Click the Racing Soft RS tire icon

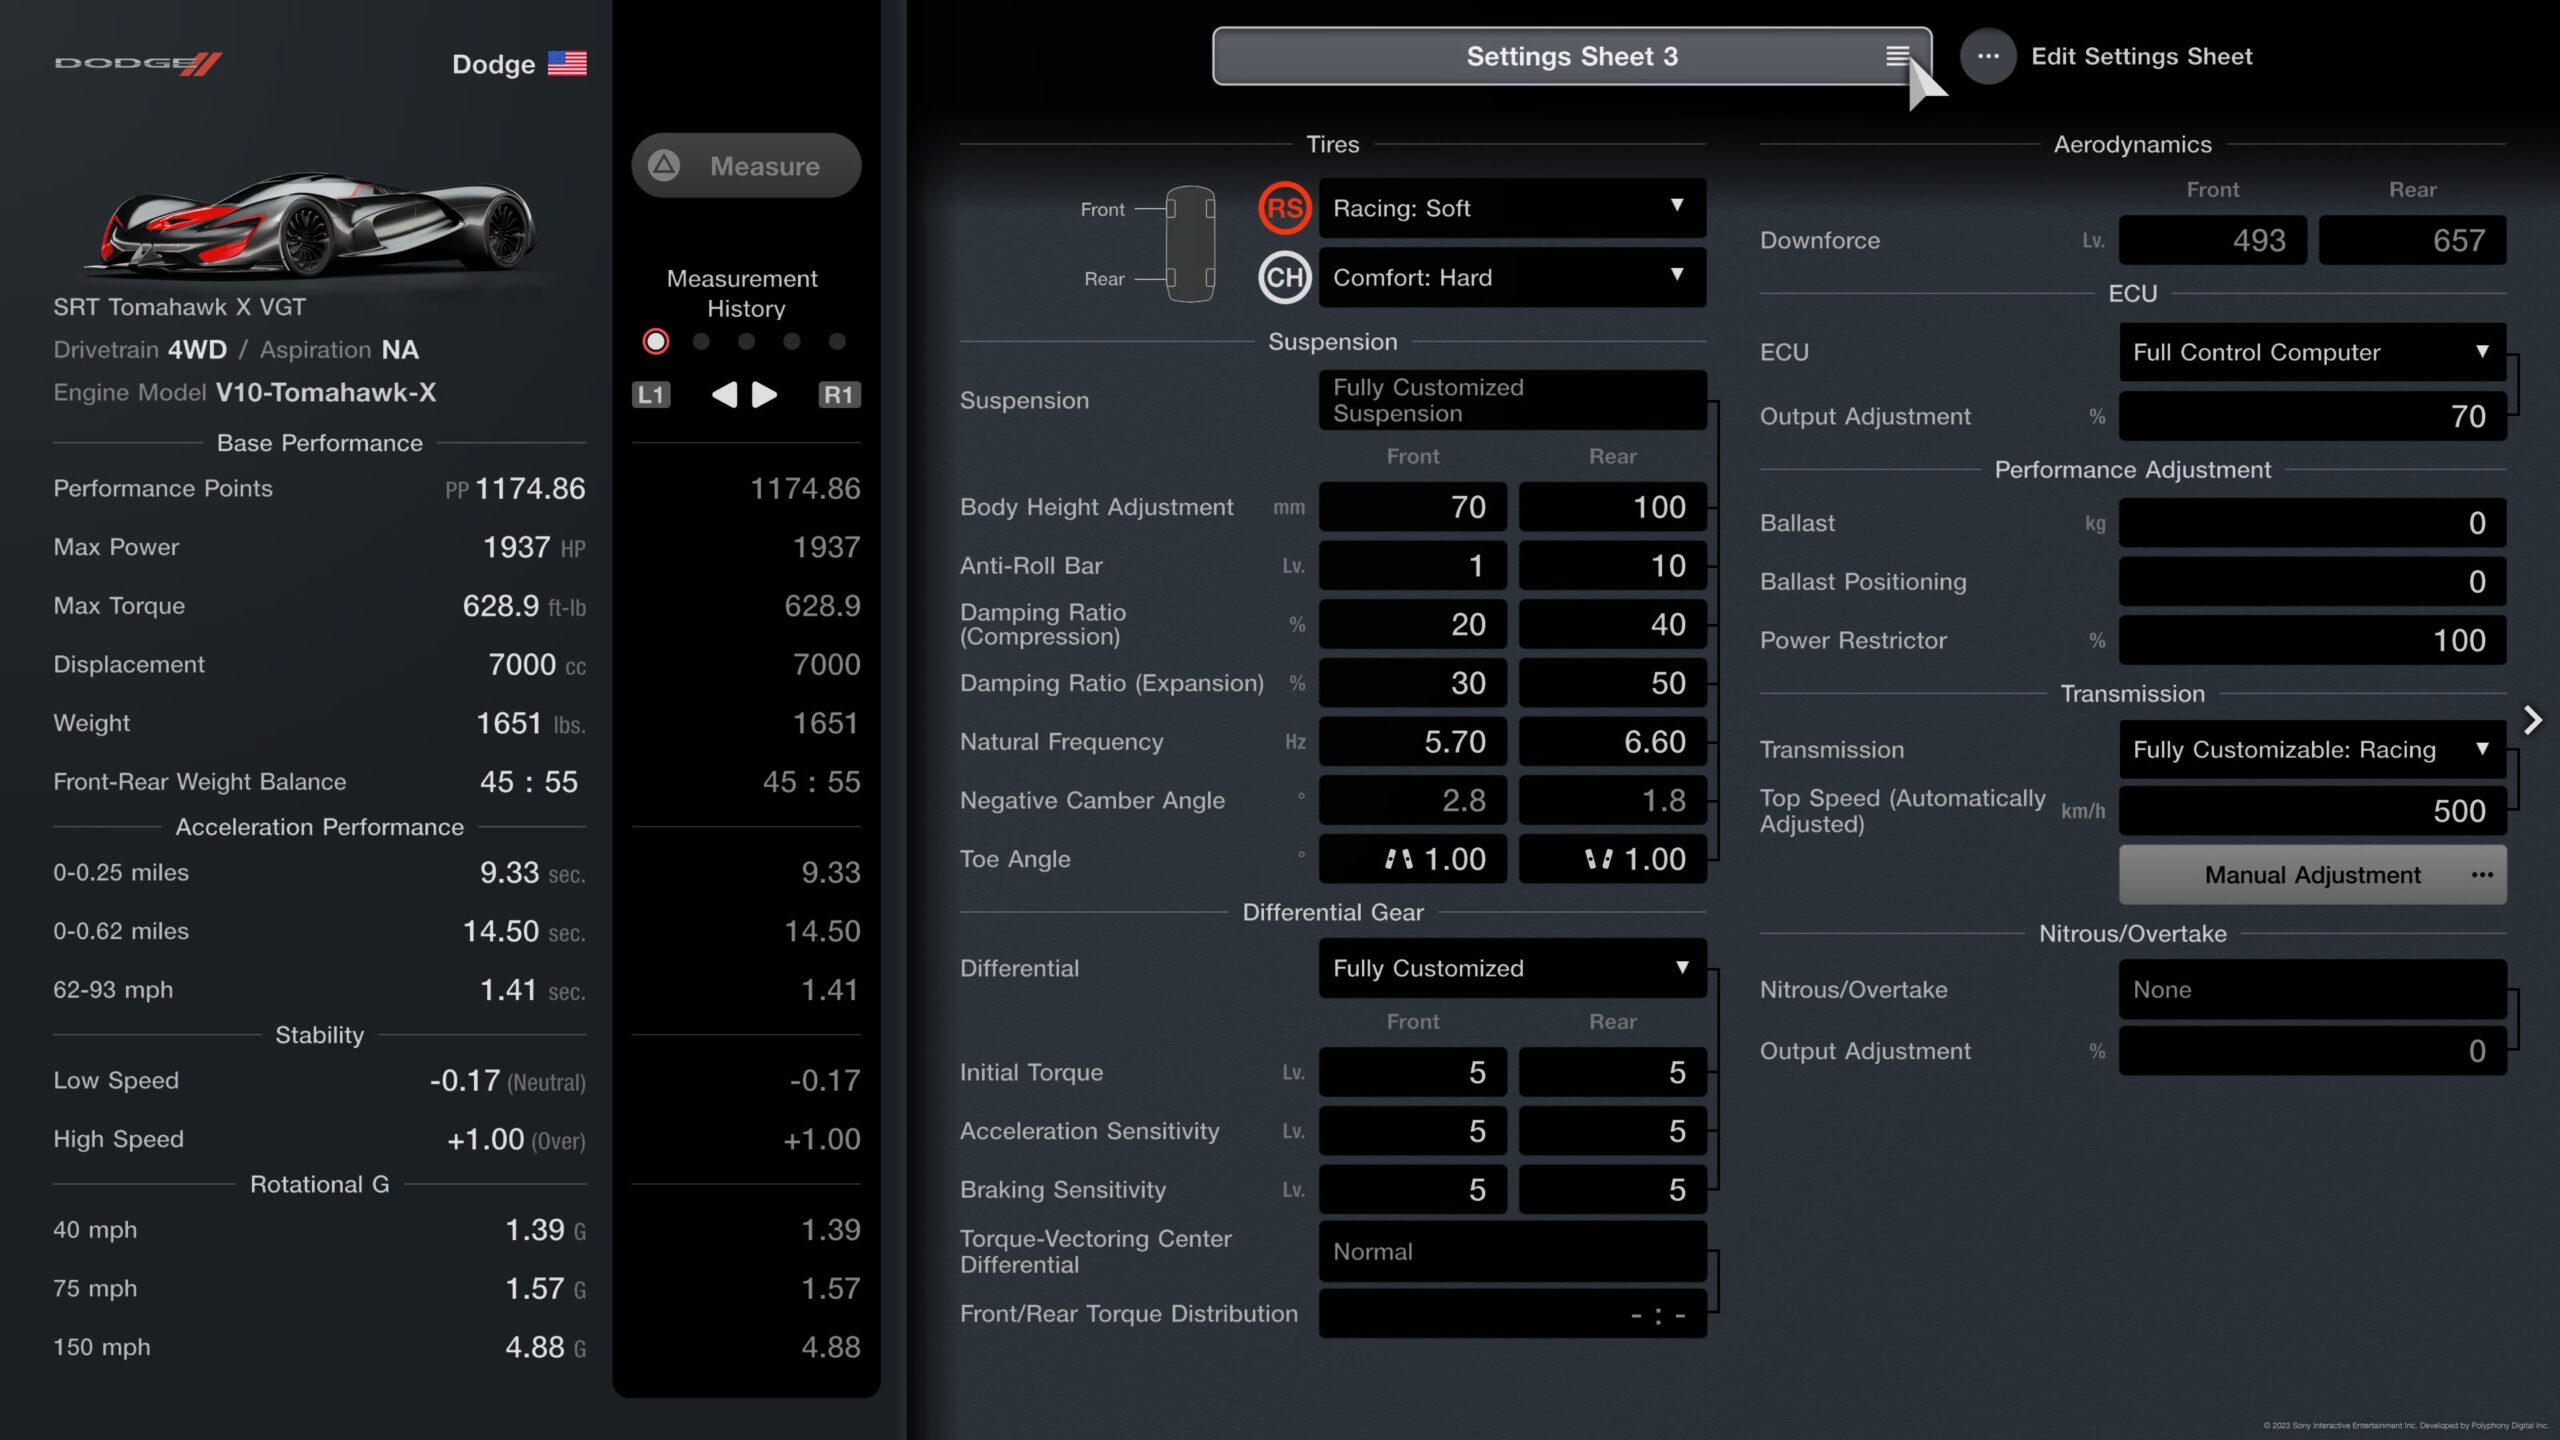1284,208
